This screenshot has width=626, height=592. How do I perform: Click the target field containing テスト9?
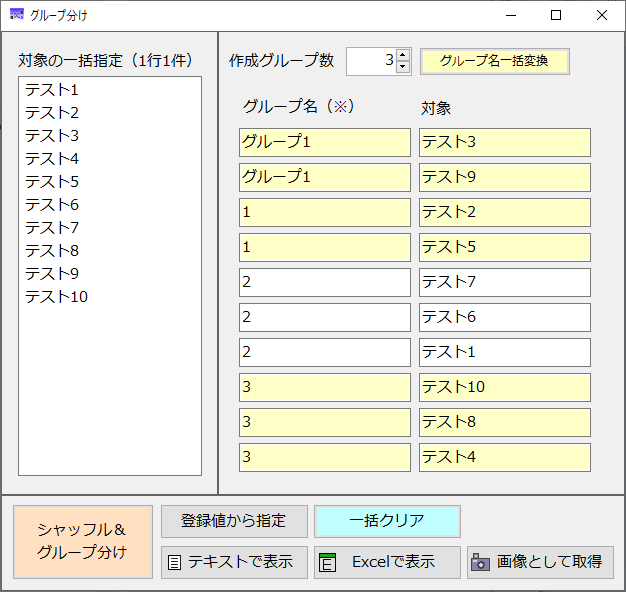pyautogui.click(x=504, y=177)
